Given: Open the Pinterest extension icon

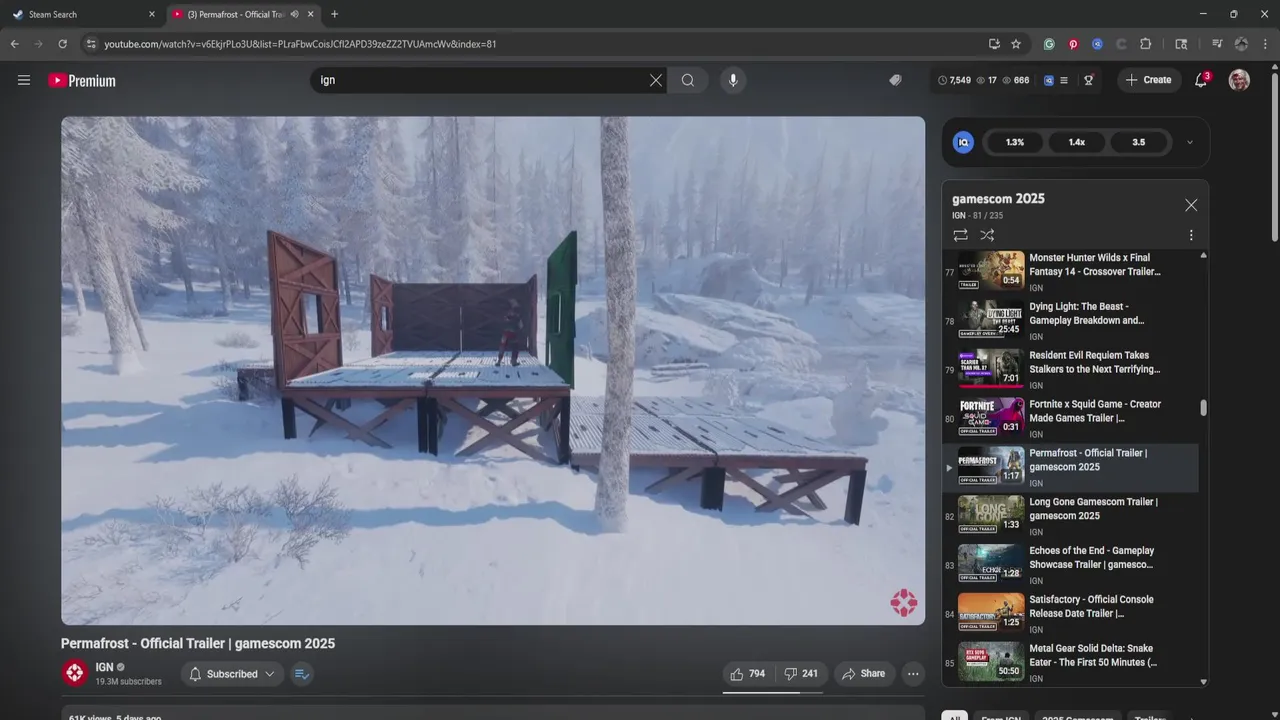Looking at the screenshot, I should (1073, 44).
